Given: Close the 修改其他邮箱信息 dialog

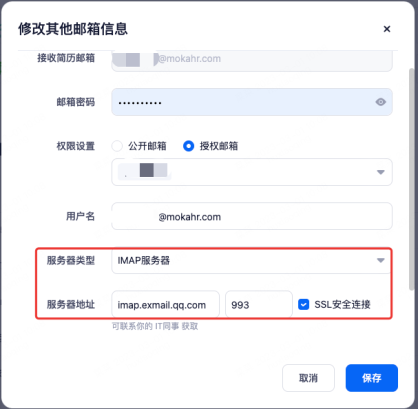Looking at the screenshot, I should coord(387,29).
